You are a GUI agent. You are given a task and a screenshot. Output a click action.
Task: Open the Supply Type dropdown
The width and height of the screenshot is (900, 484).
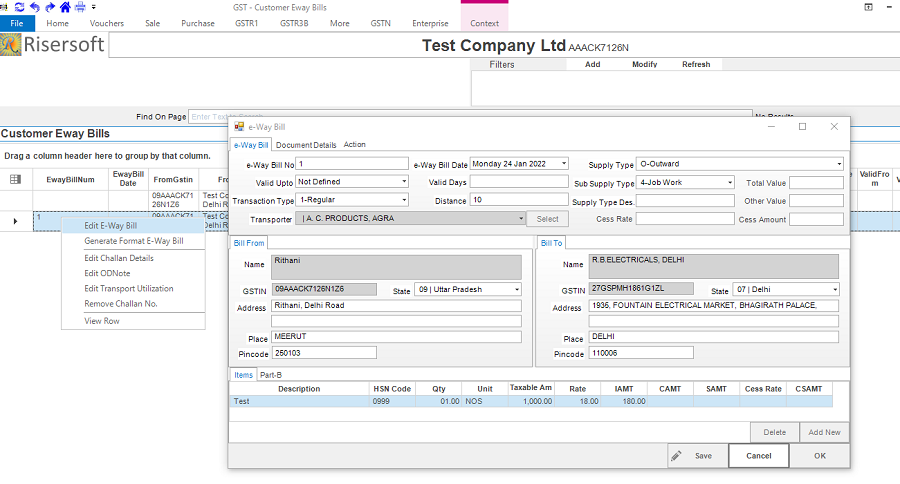838,164
